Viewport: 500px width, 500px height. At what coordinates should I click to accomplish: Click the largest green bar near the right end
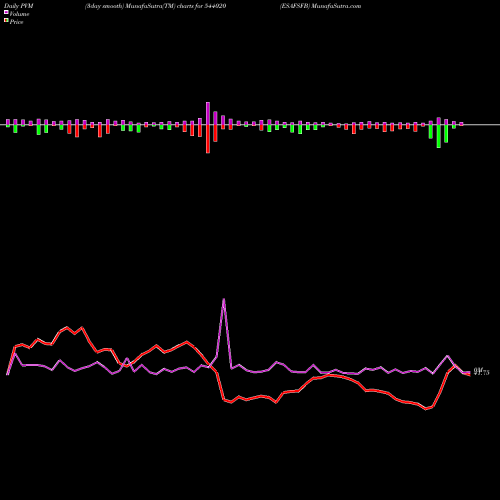tap(439, 136)
